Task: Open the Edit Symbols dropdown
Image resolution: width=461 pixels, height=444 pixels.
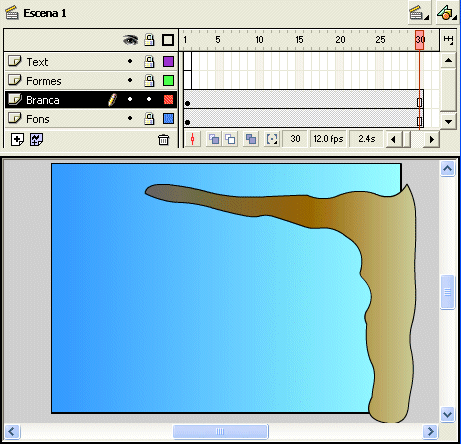Action: (x=447, y=13)
